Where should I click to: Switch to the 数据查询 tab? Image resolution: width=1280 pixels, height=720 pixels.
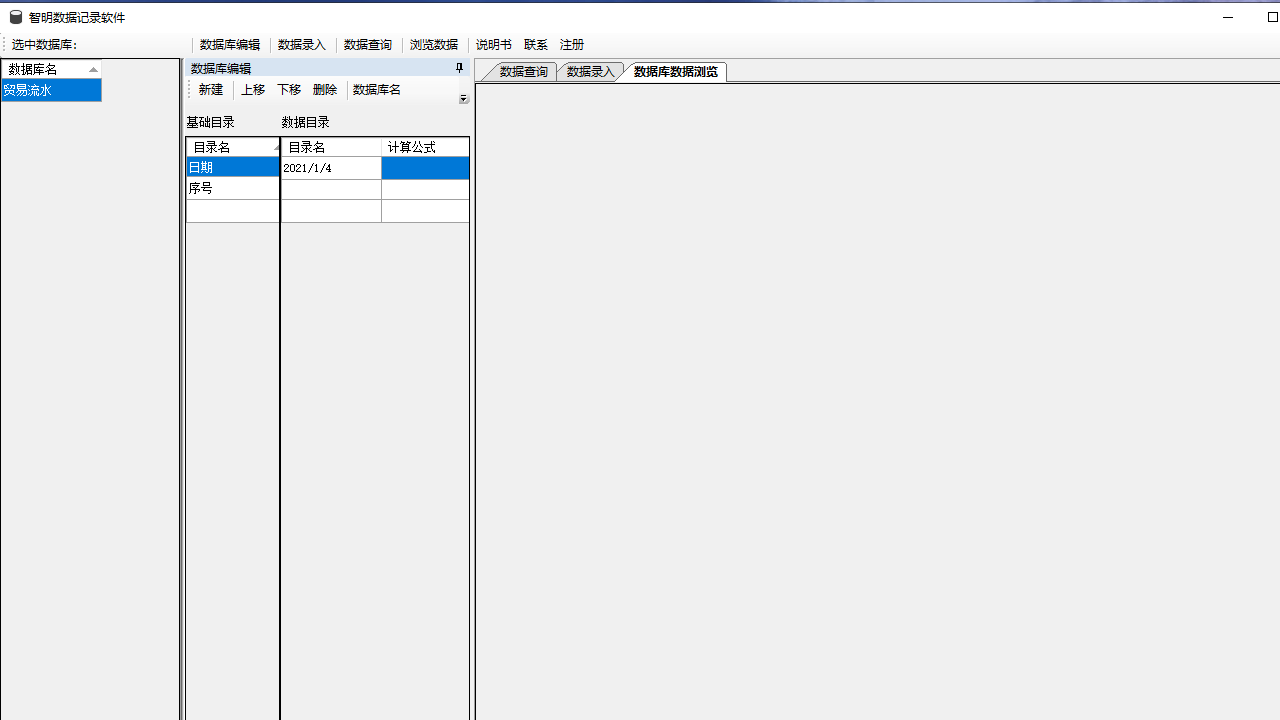[523, 72]
